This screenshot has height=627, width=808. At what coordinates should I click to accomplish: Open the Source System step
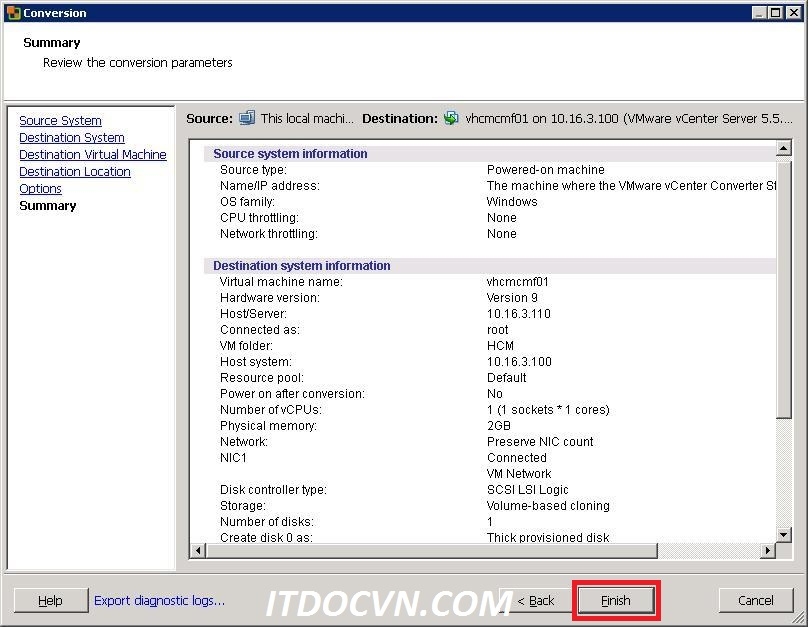[x=60, y=121]
